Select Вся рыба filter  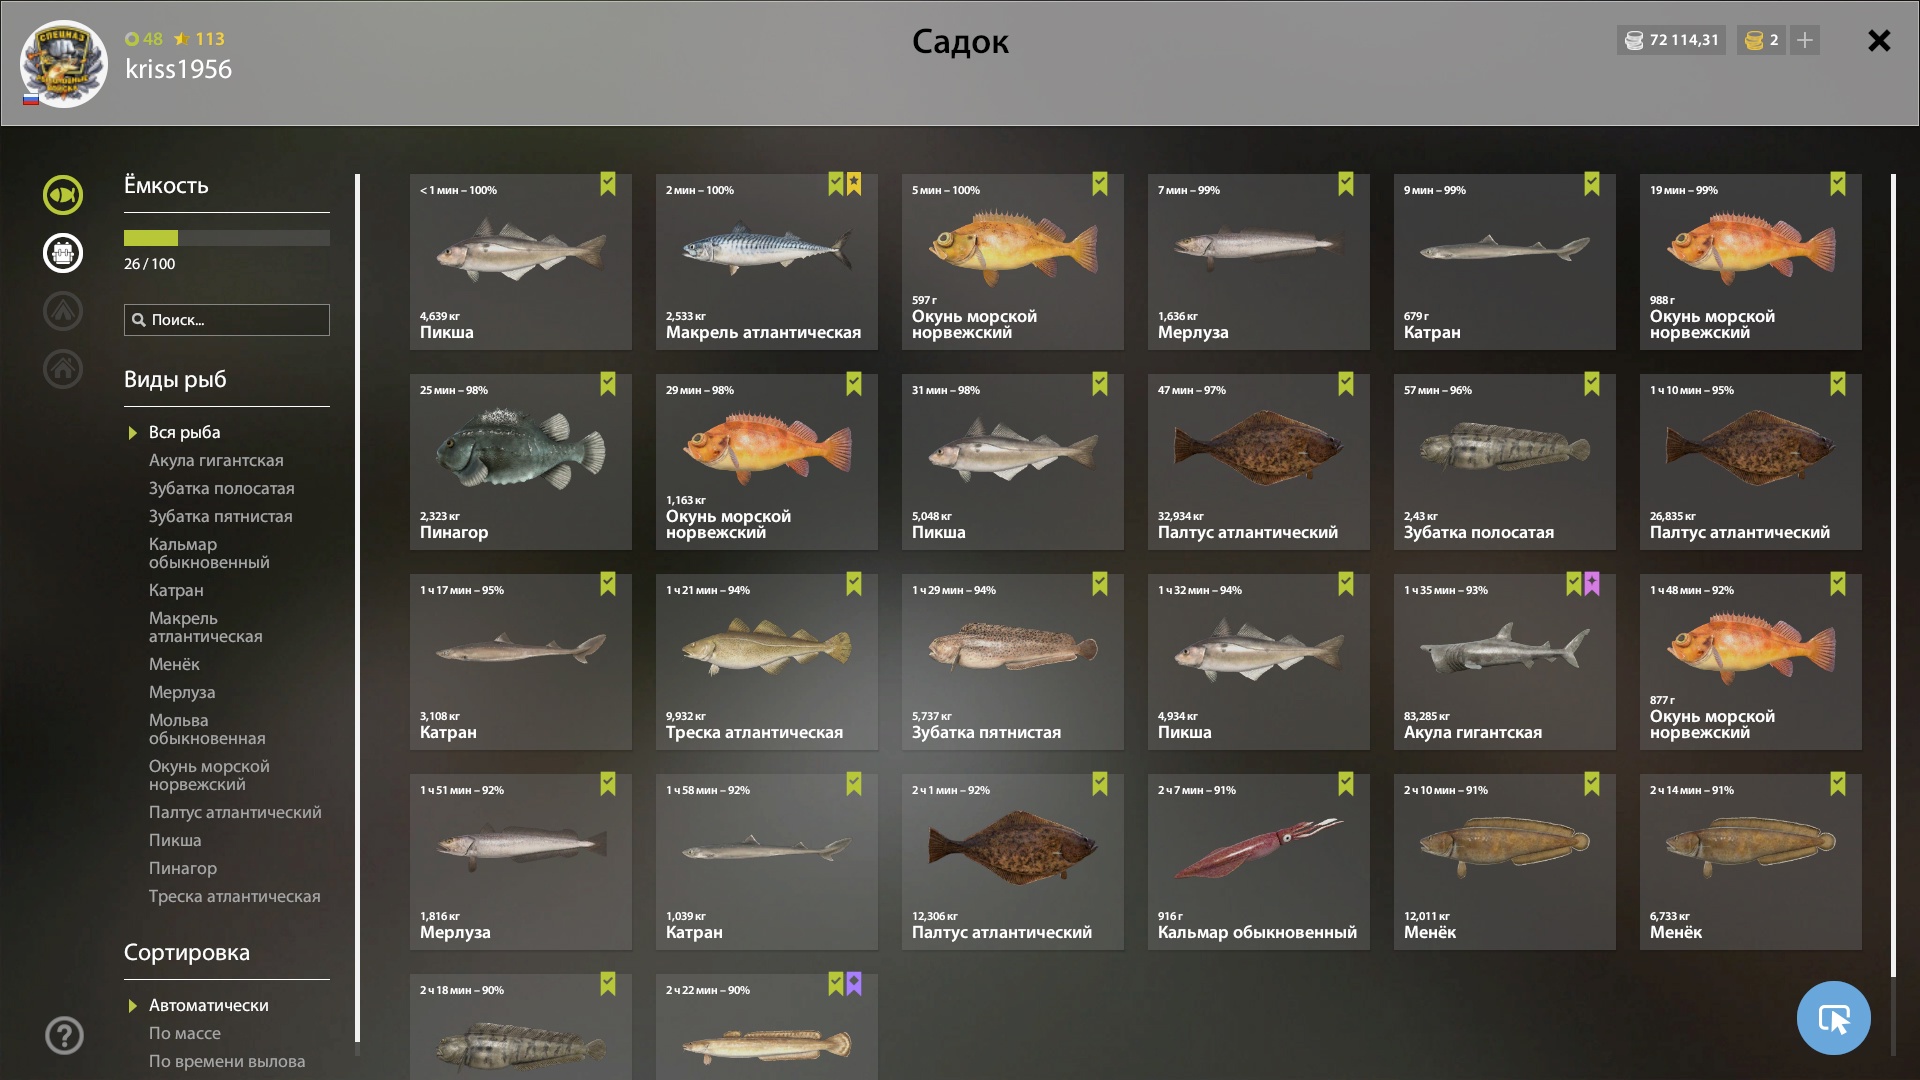(x=185, y=432)
